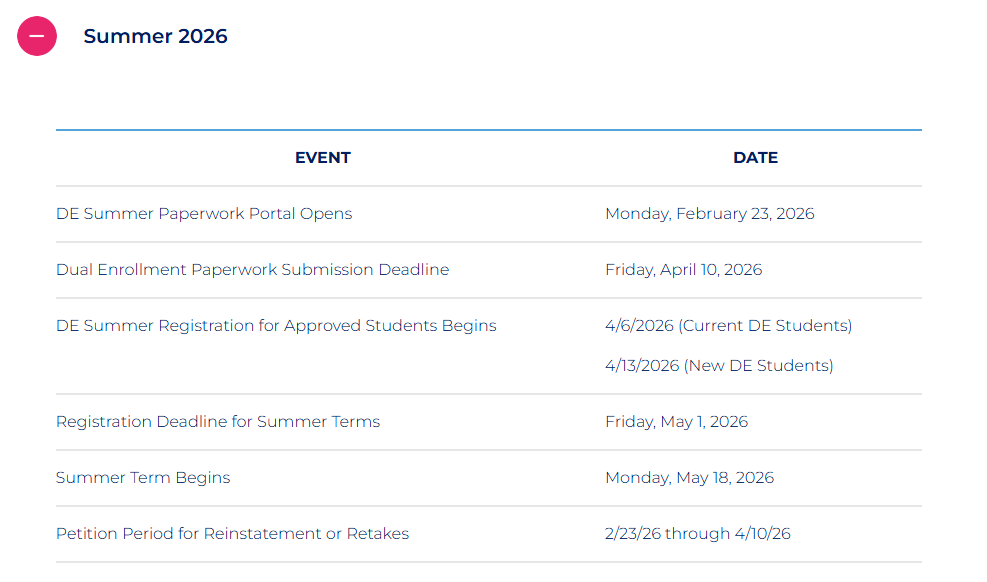The width and height of the screenshot is (987, 582).
Task: Click the Summer 2026 heading
Action: click(155, 37)
